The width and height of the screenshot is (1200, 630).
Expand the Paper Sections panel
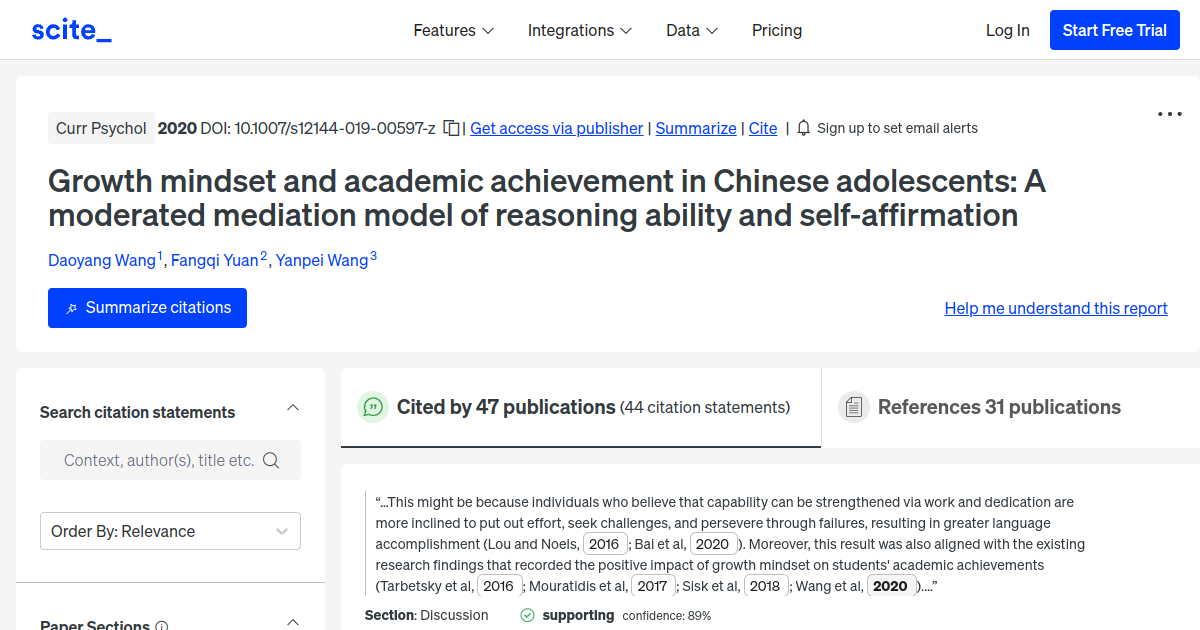point(292,621)
